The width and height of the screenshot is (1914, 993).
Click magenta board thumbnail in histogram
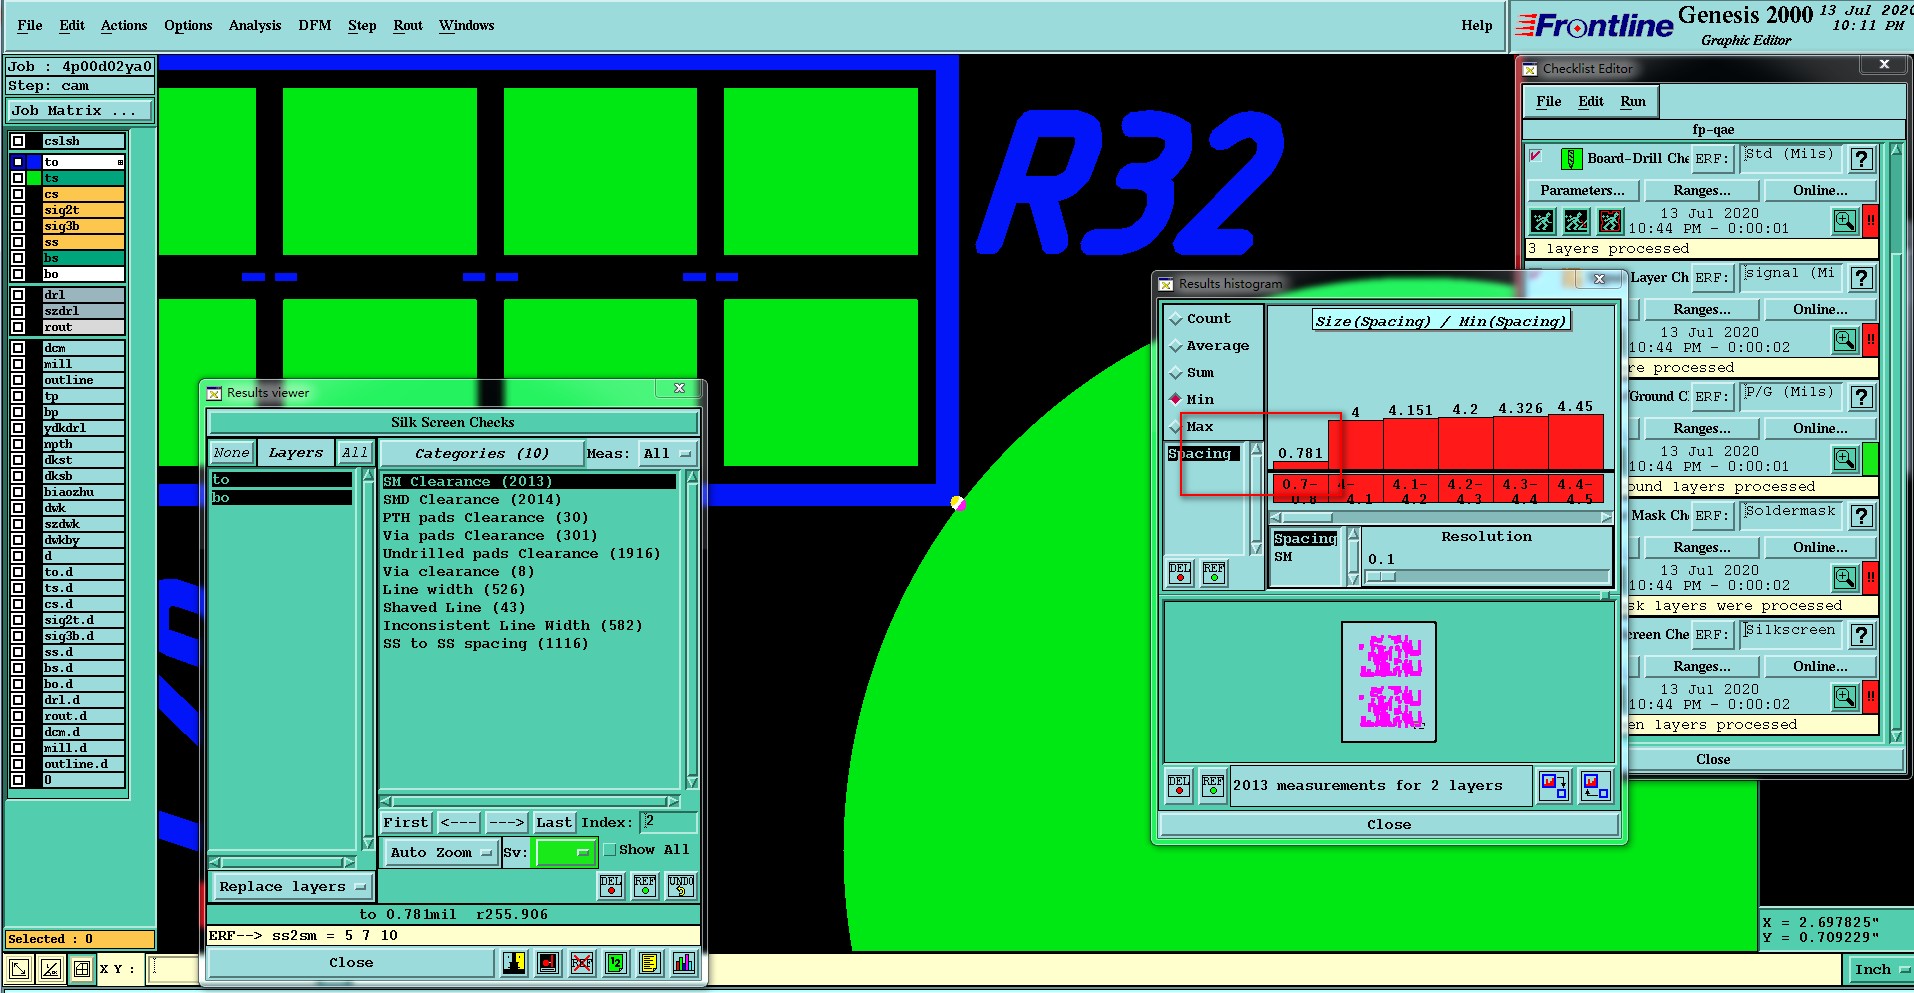tap(1389, 682)
